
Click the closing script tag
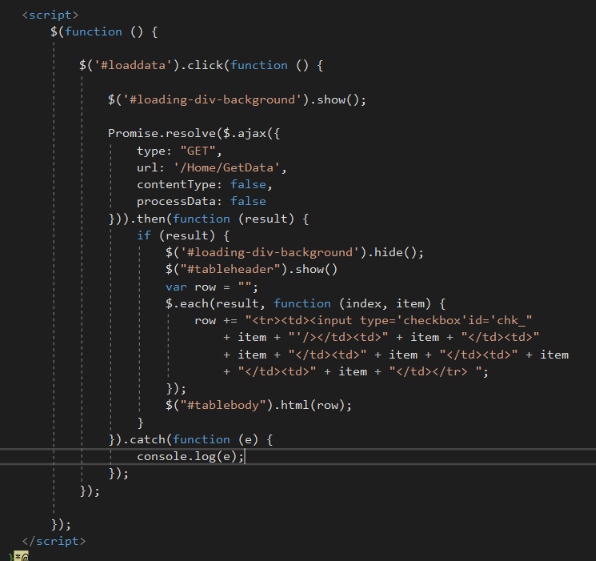point(54,541)
